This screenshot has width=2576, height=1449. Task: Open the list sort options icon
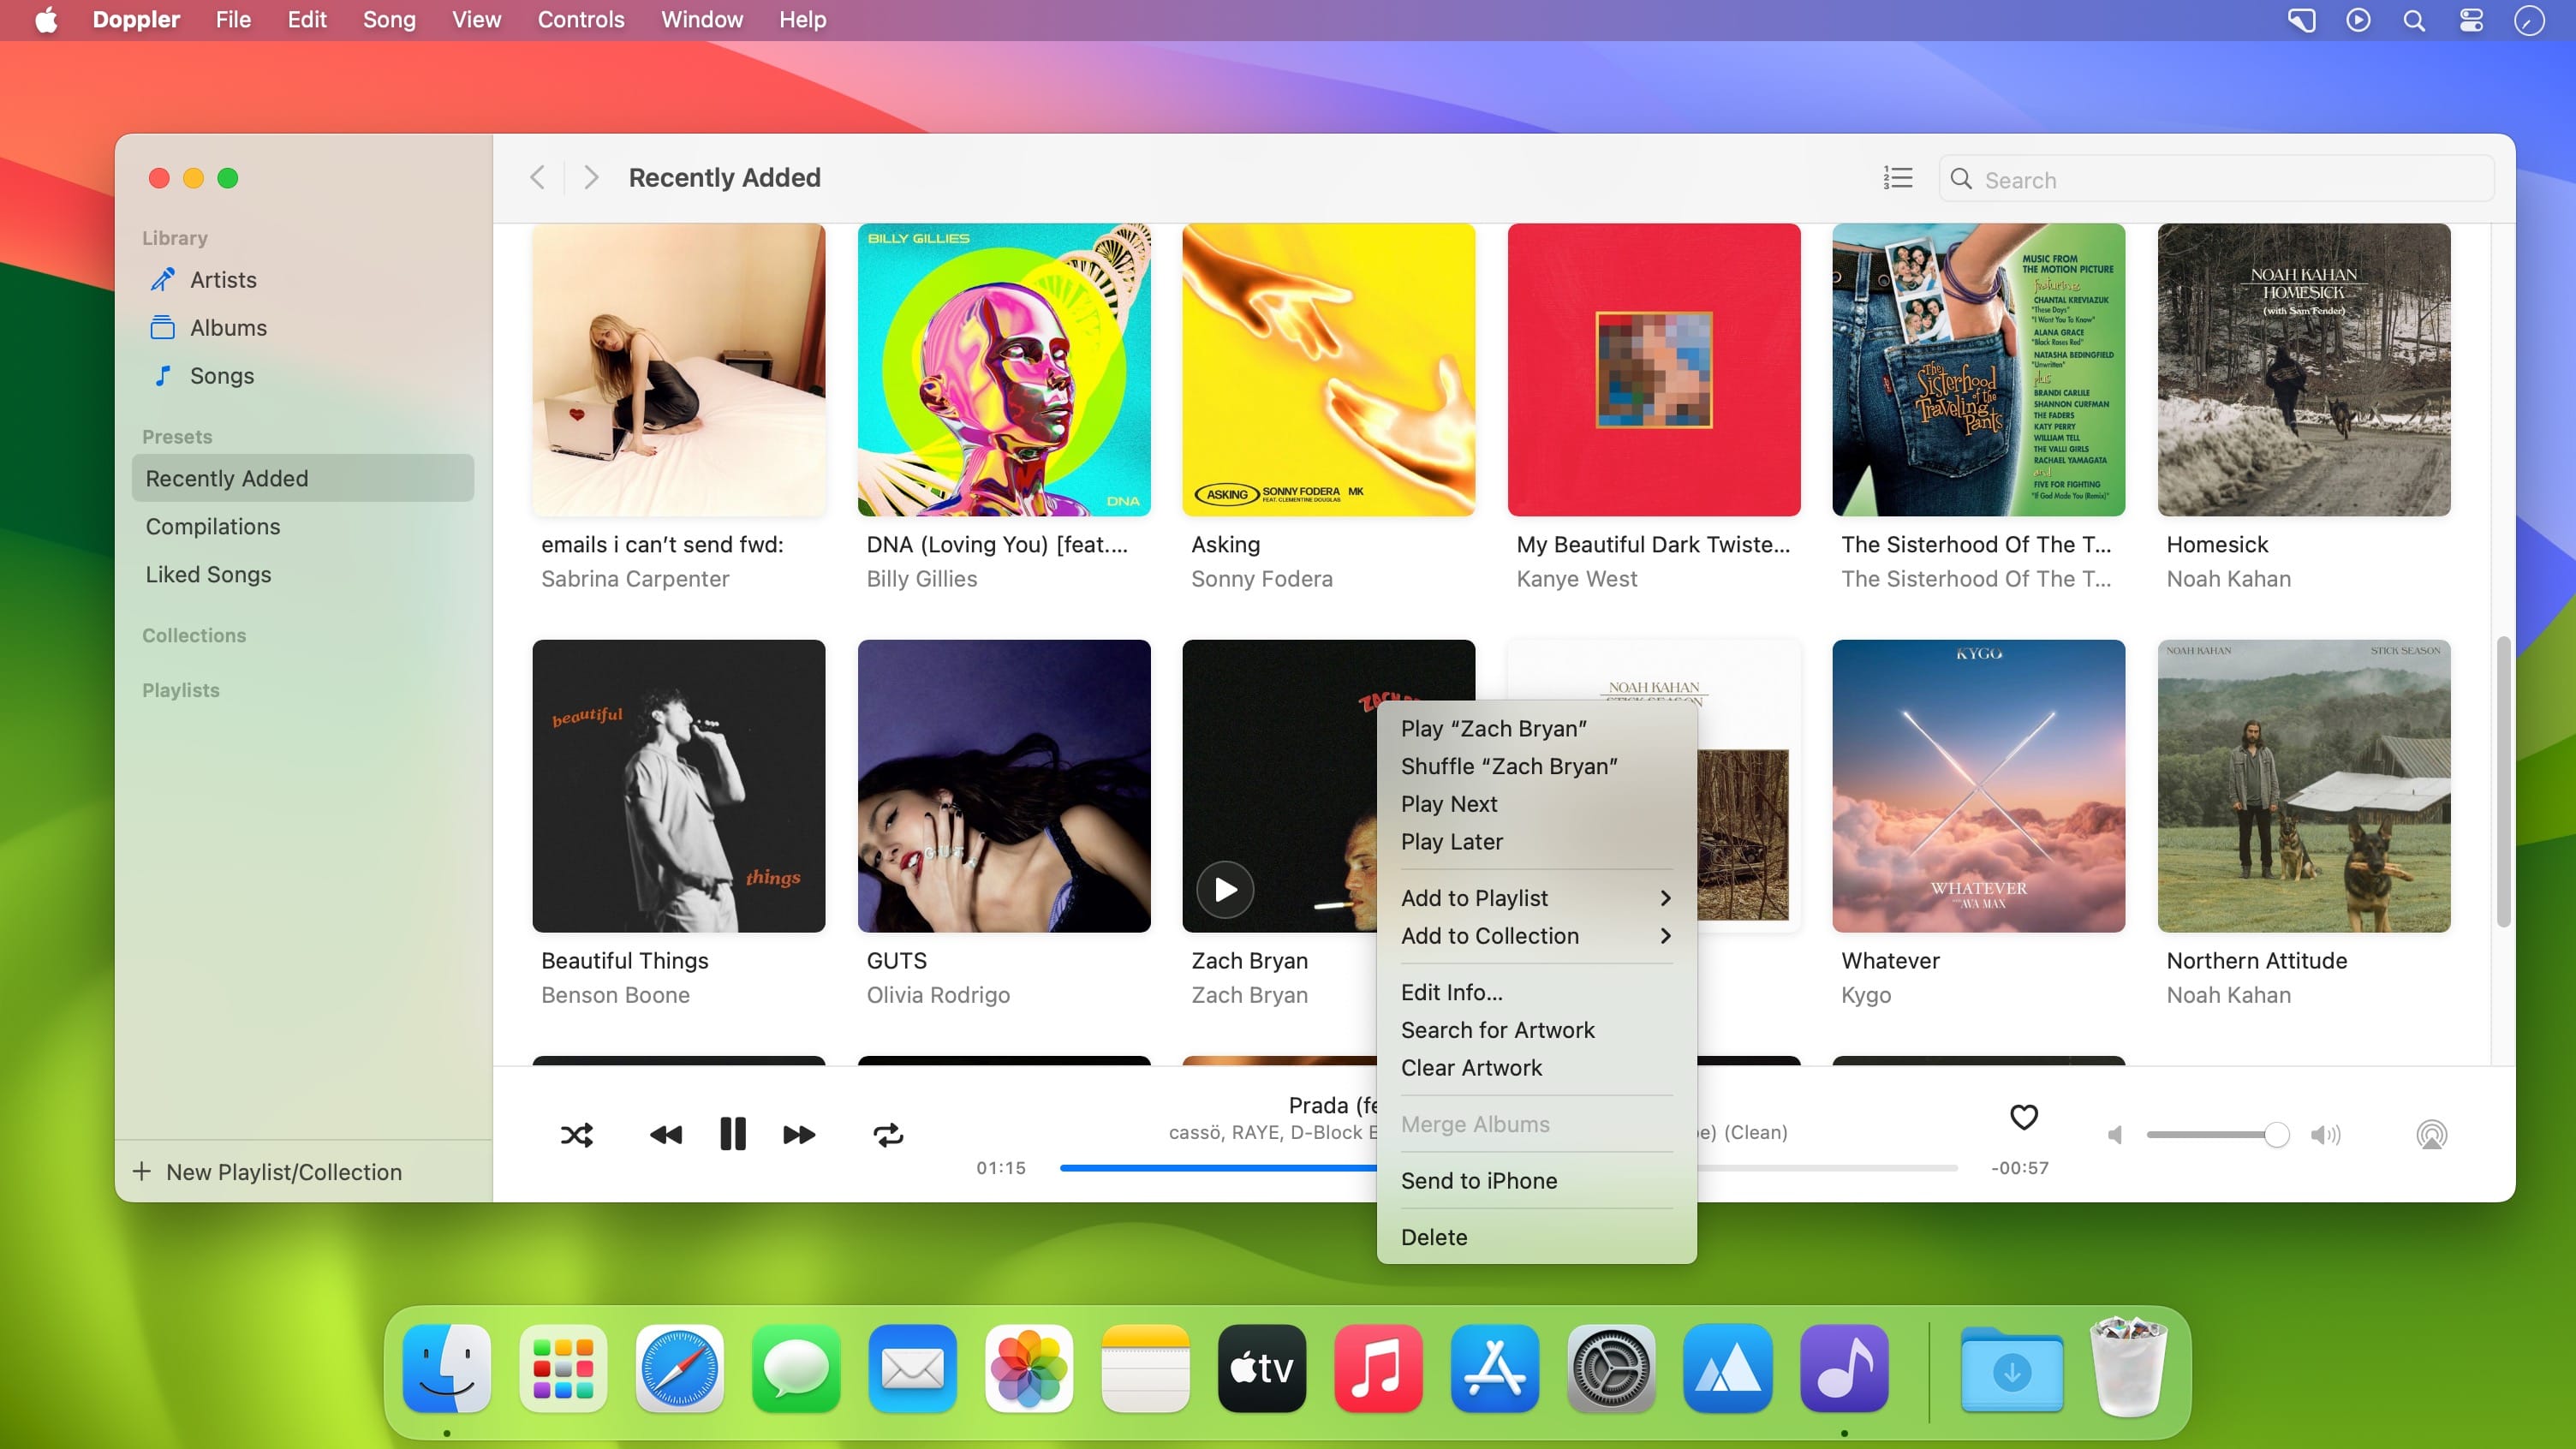point(1897,177)
